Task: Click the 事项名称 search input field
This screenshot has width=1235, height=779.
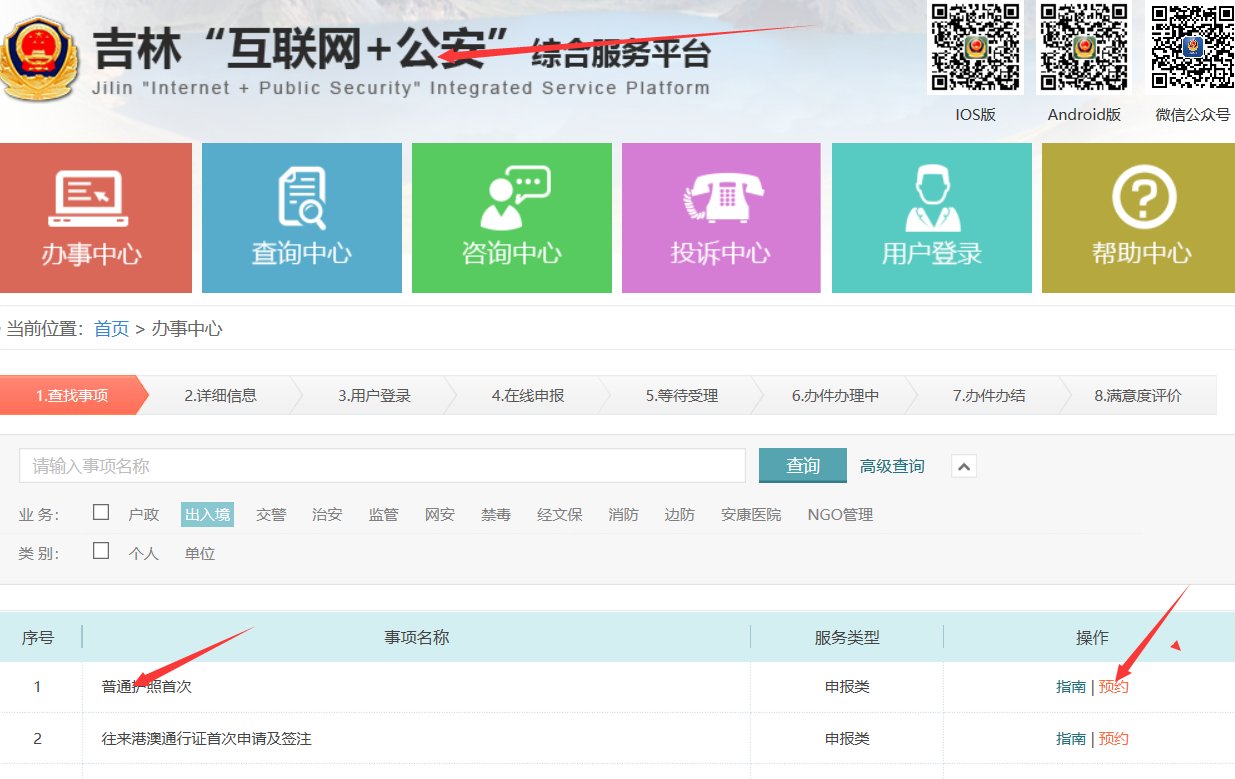Action: pyautogui.click(x=382, y=465)
